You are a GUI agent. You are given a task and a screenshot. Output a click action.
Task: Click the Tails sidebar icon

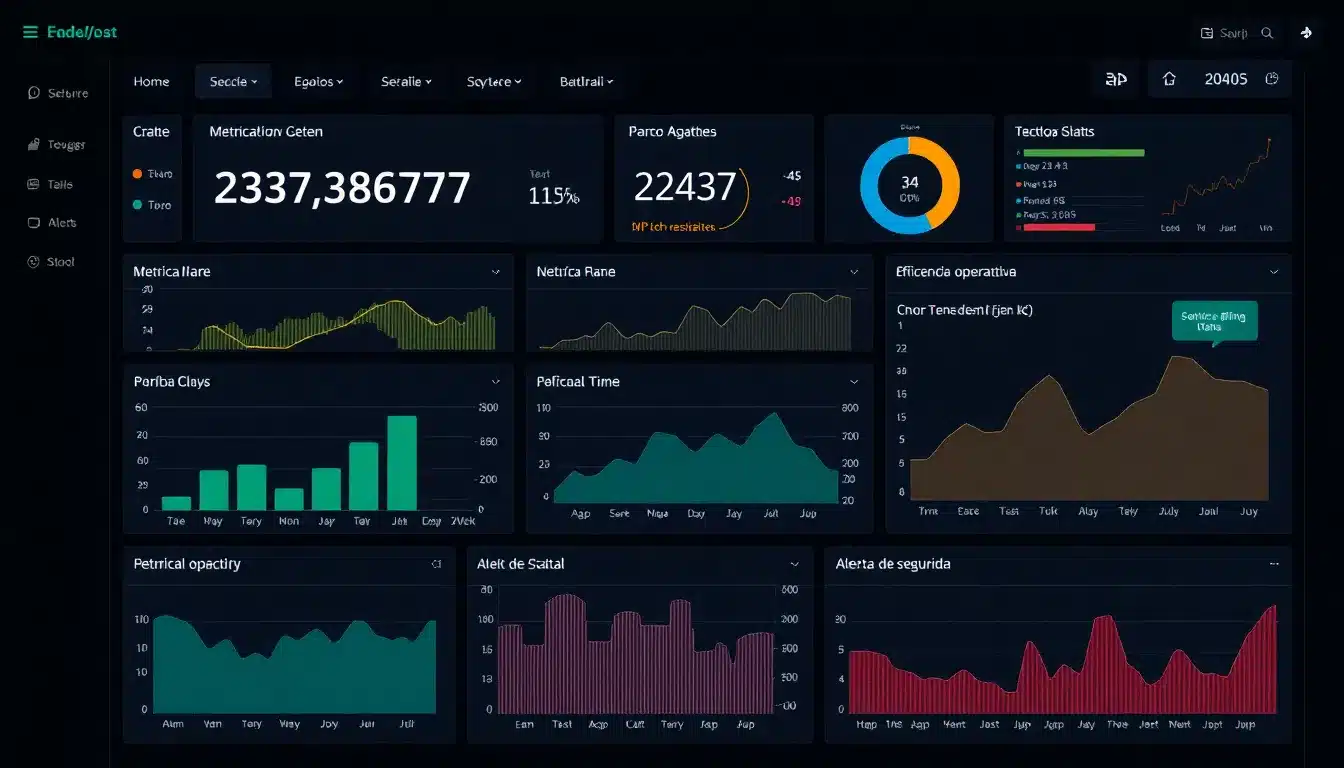[34, 184]
